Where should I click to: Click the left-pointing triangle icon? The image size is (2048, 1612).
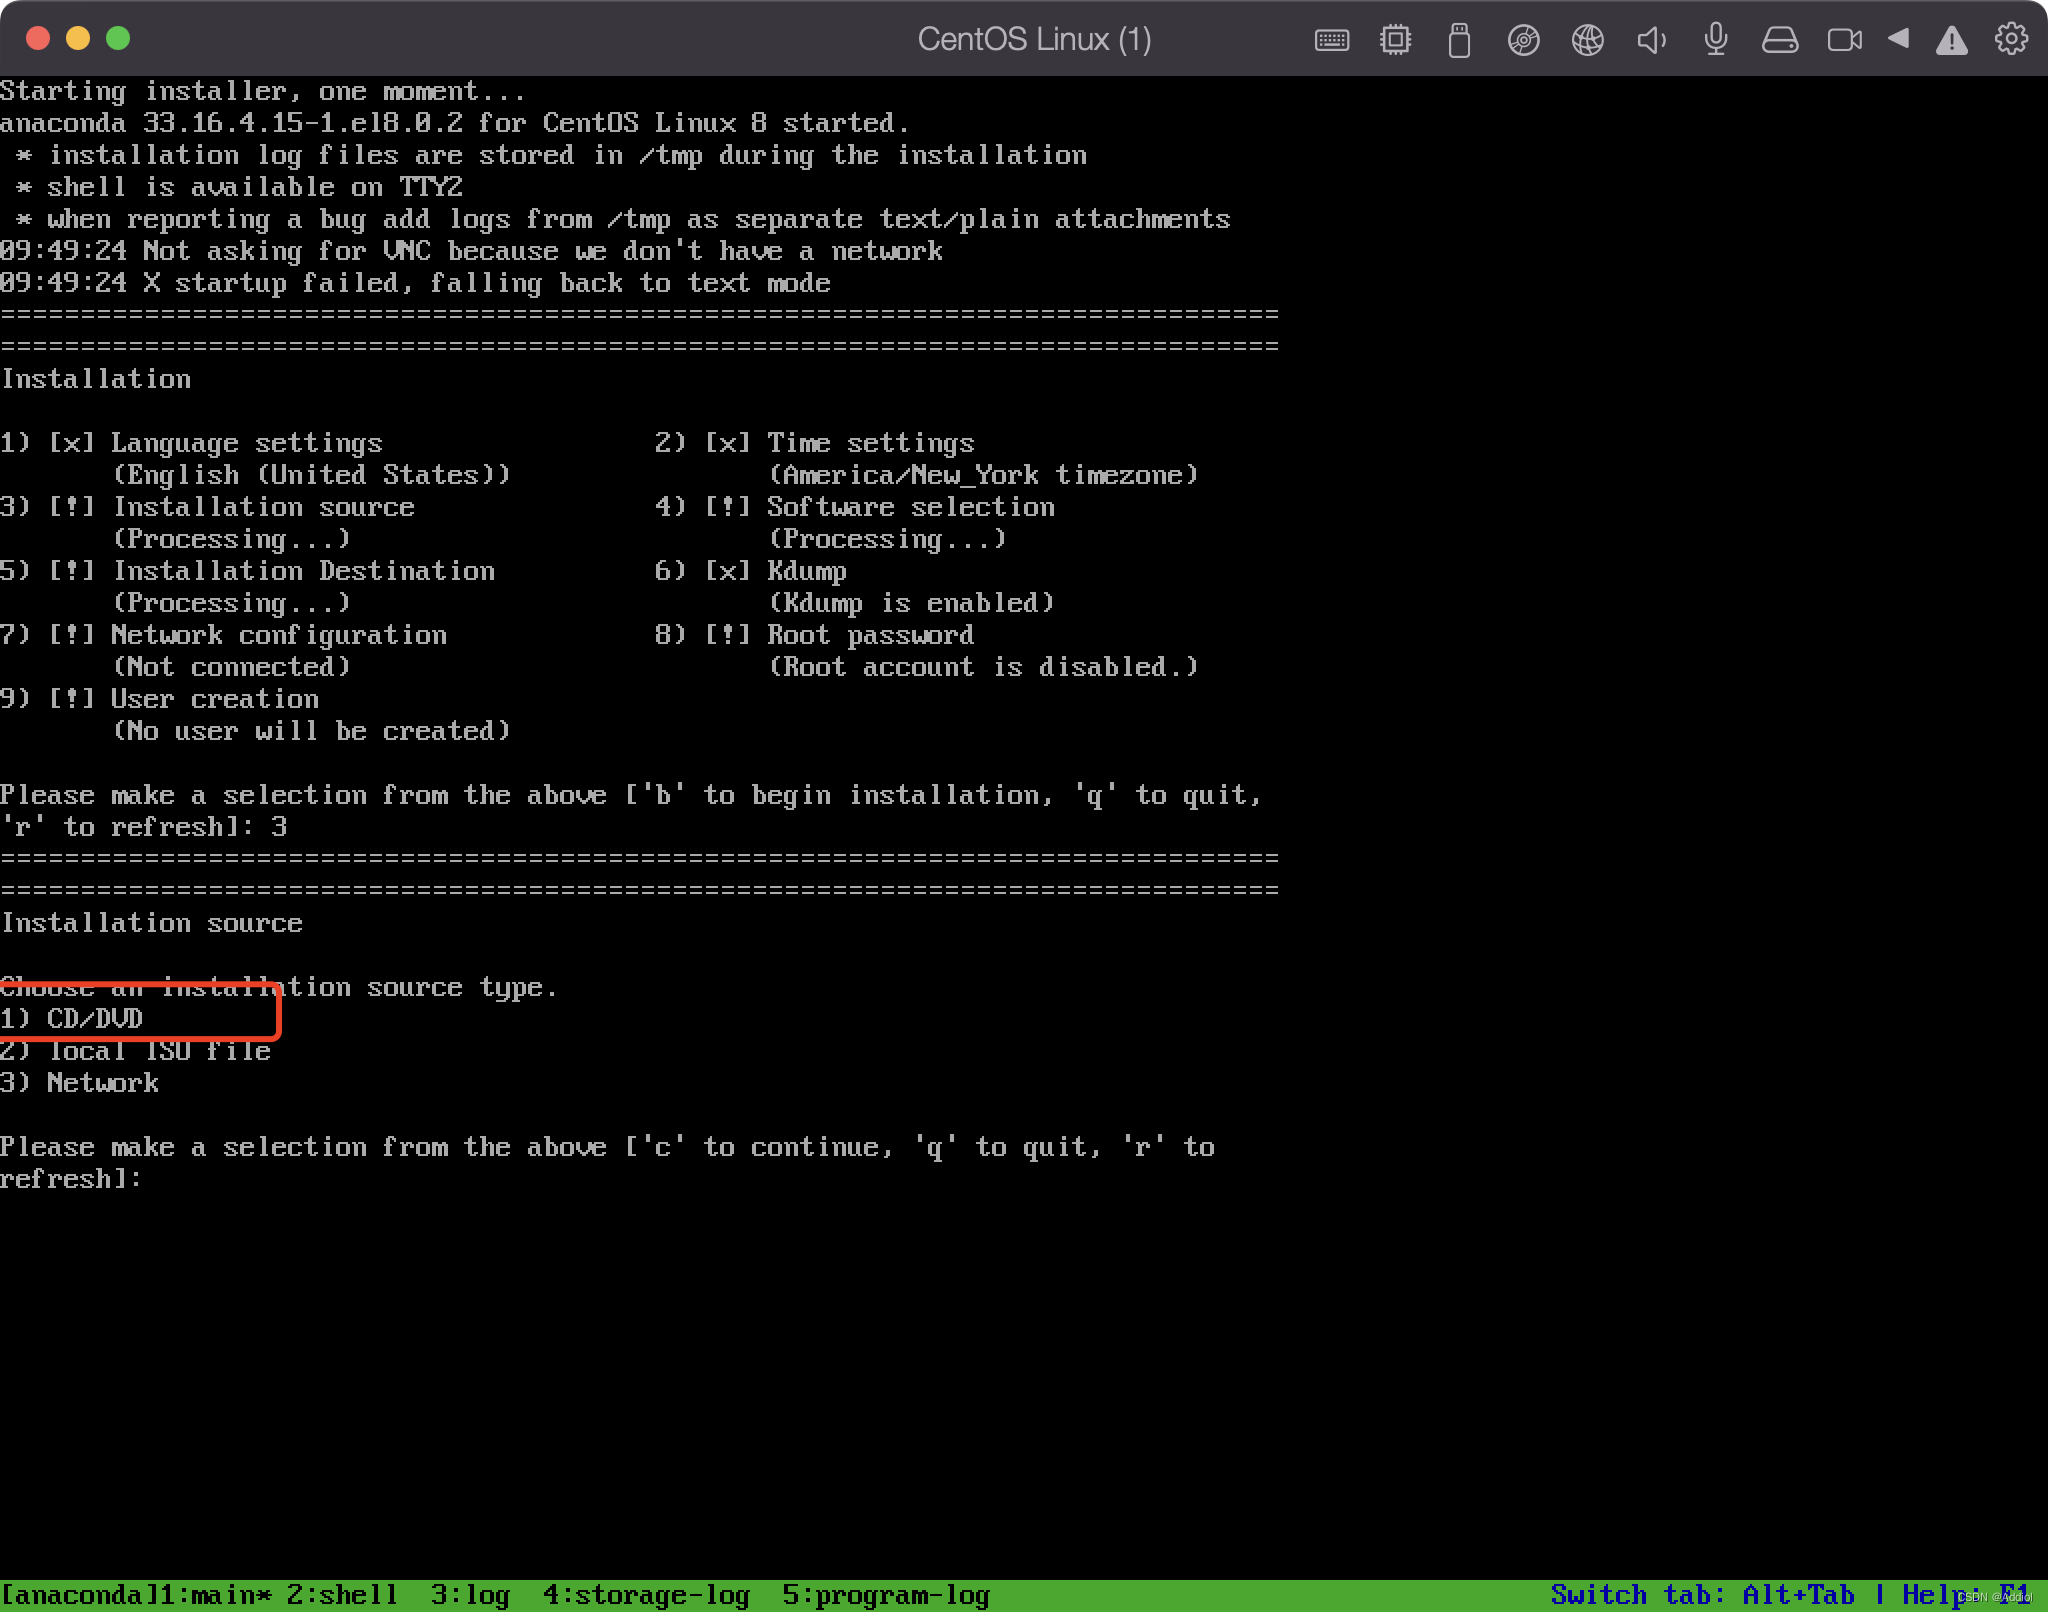[1898, 39]
